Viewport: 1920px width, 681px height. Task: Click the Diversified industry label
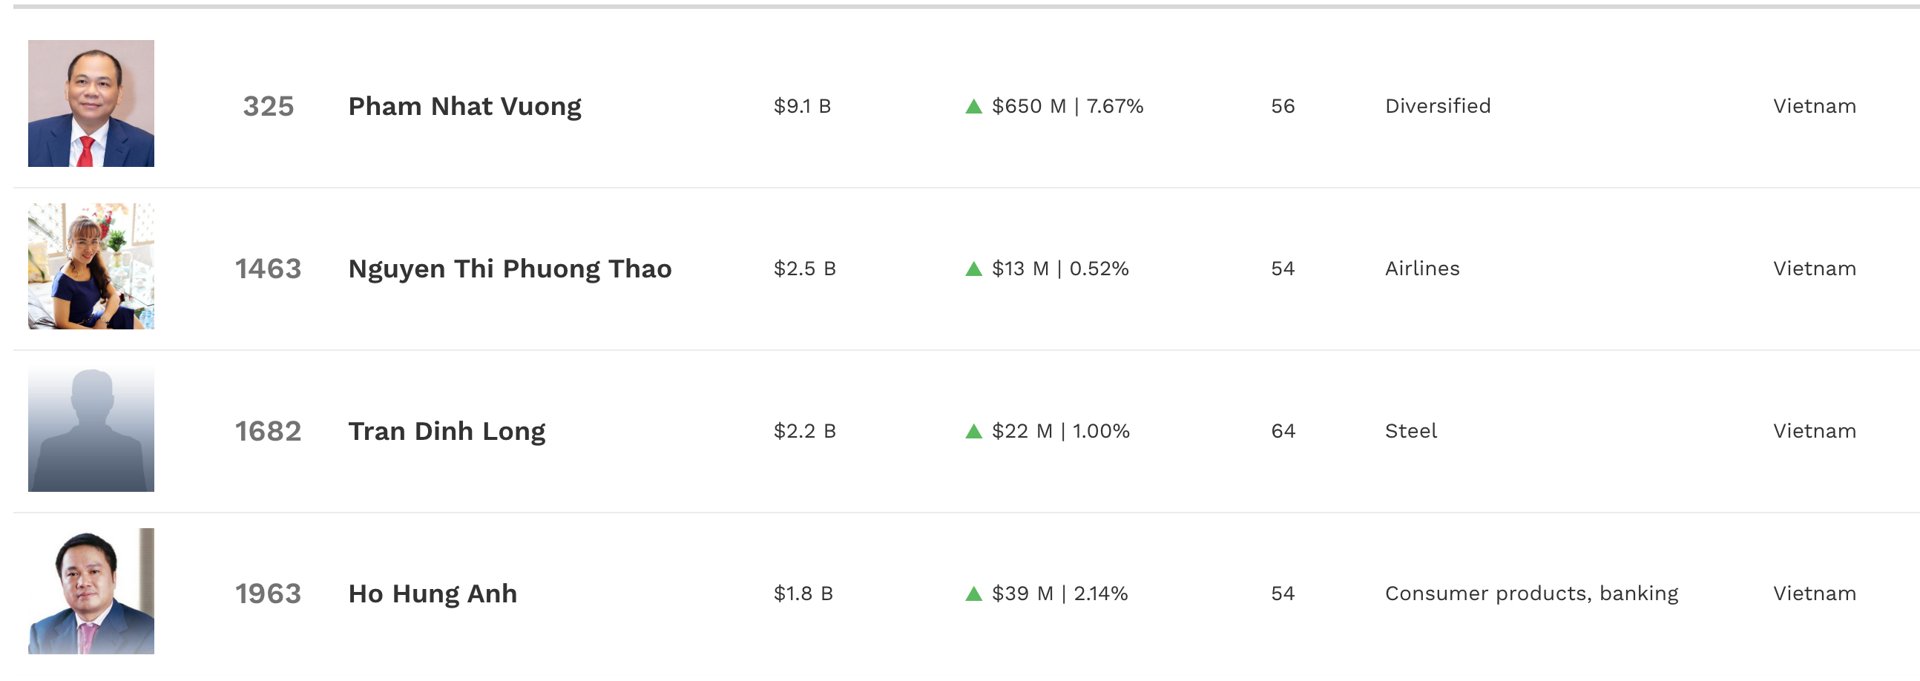(x=1437, y=106)
